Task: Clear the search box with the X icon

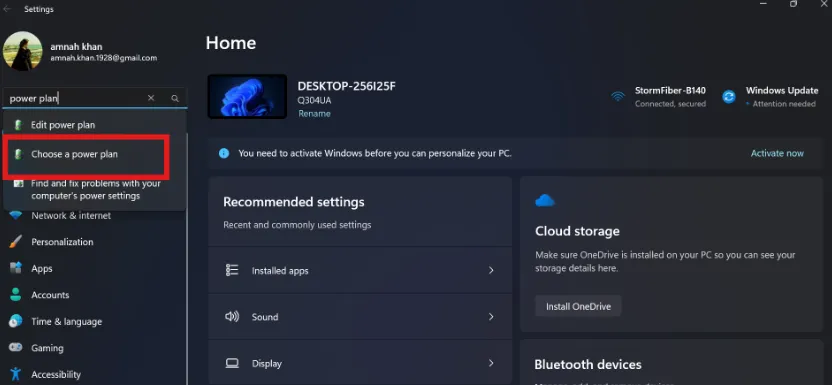Action: coord(151,98)
